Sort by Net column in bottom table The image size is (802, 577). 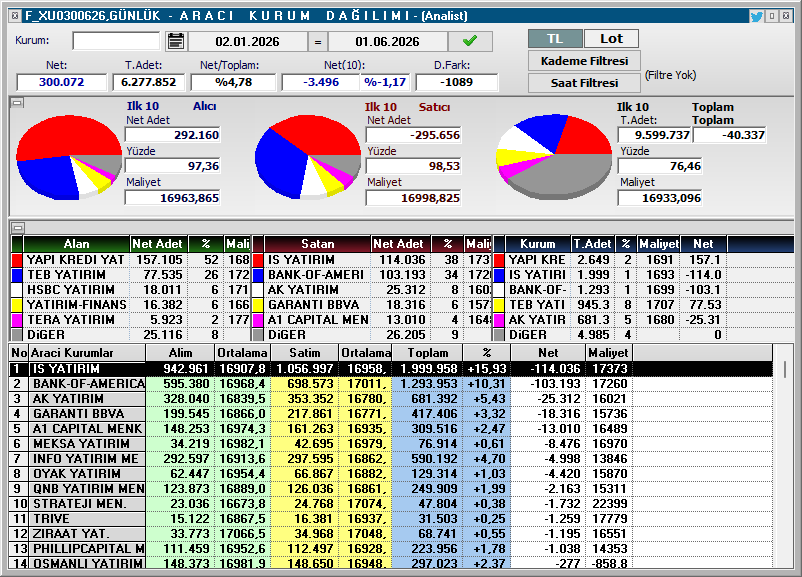(x=548, y=353)
